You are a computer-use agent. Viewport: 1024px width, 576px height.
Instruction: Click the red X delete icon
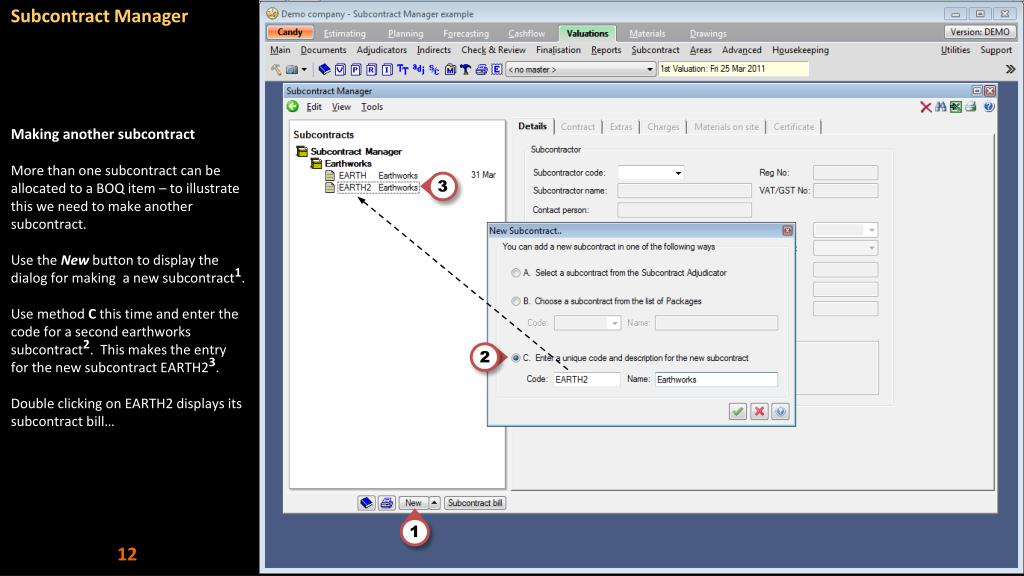tap(925, 107)
